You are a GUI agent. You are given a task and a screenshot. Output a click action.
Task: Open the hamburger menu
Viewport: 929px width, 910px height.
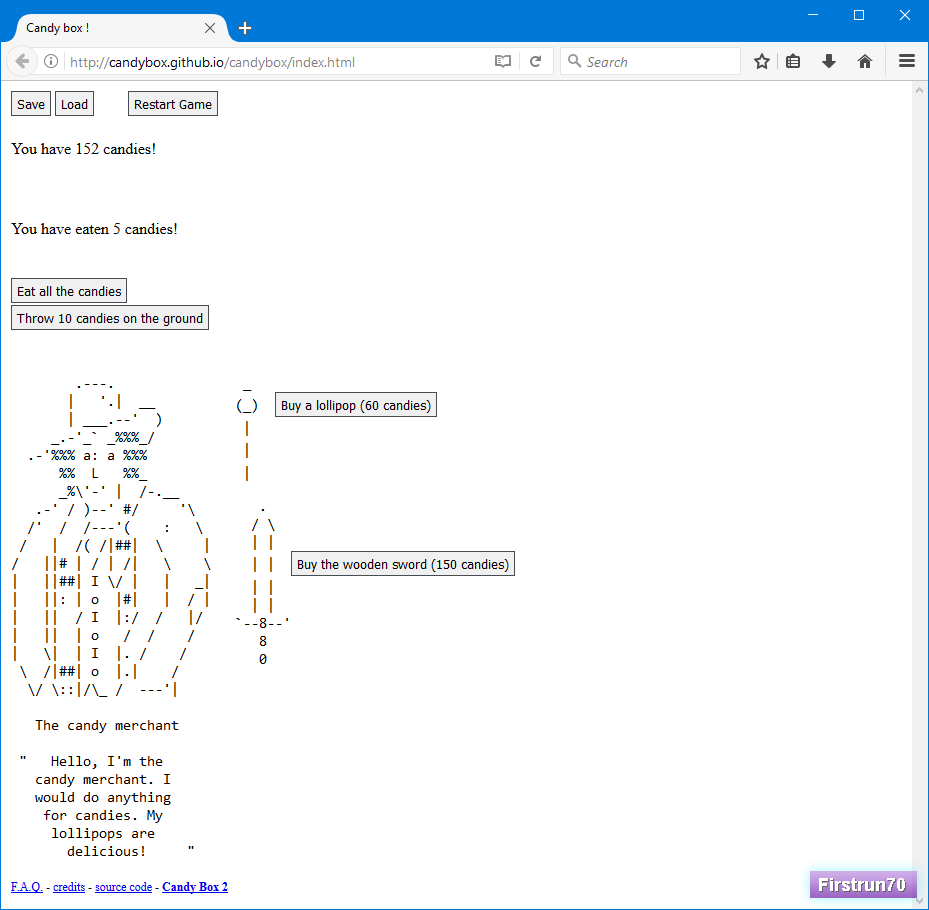(907, 62)
